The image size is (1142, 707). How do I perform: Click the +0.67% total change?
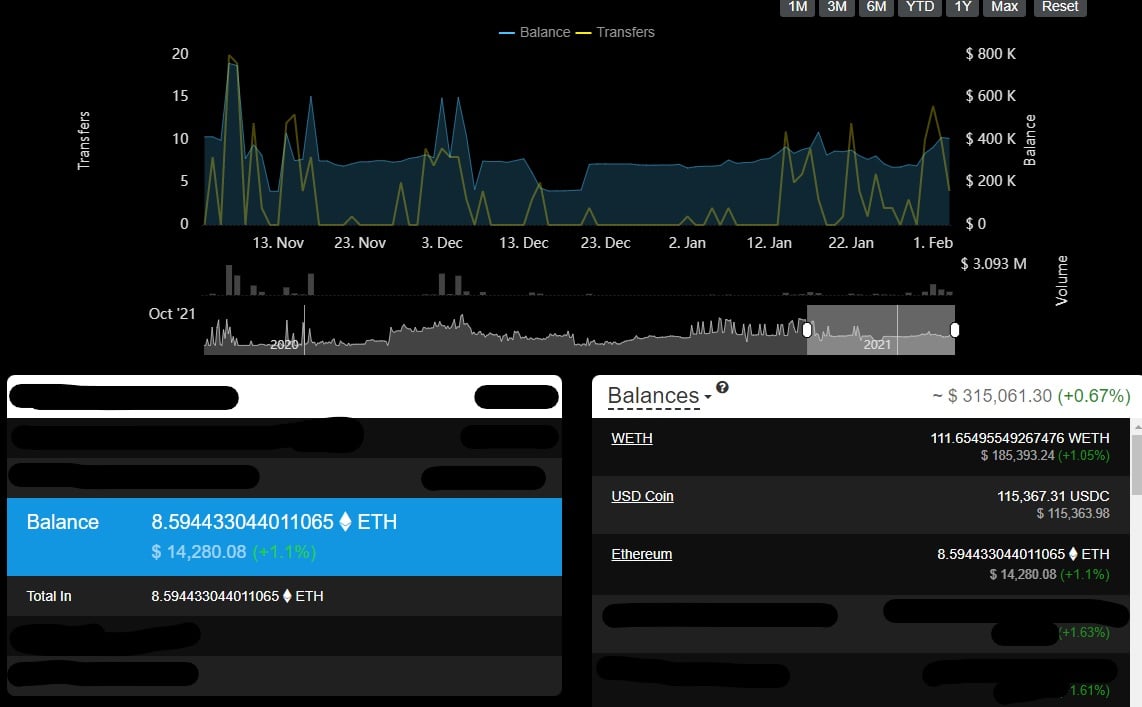click(x=1094, y=396)
